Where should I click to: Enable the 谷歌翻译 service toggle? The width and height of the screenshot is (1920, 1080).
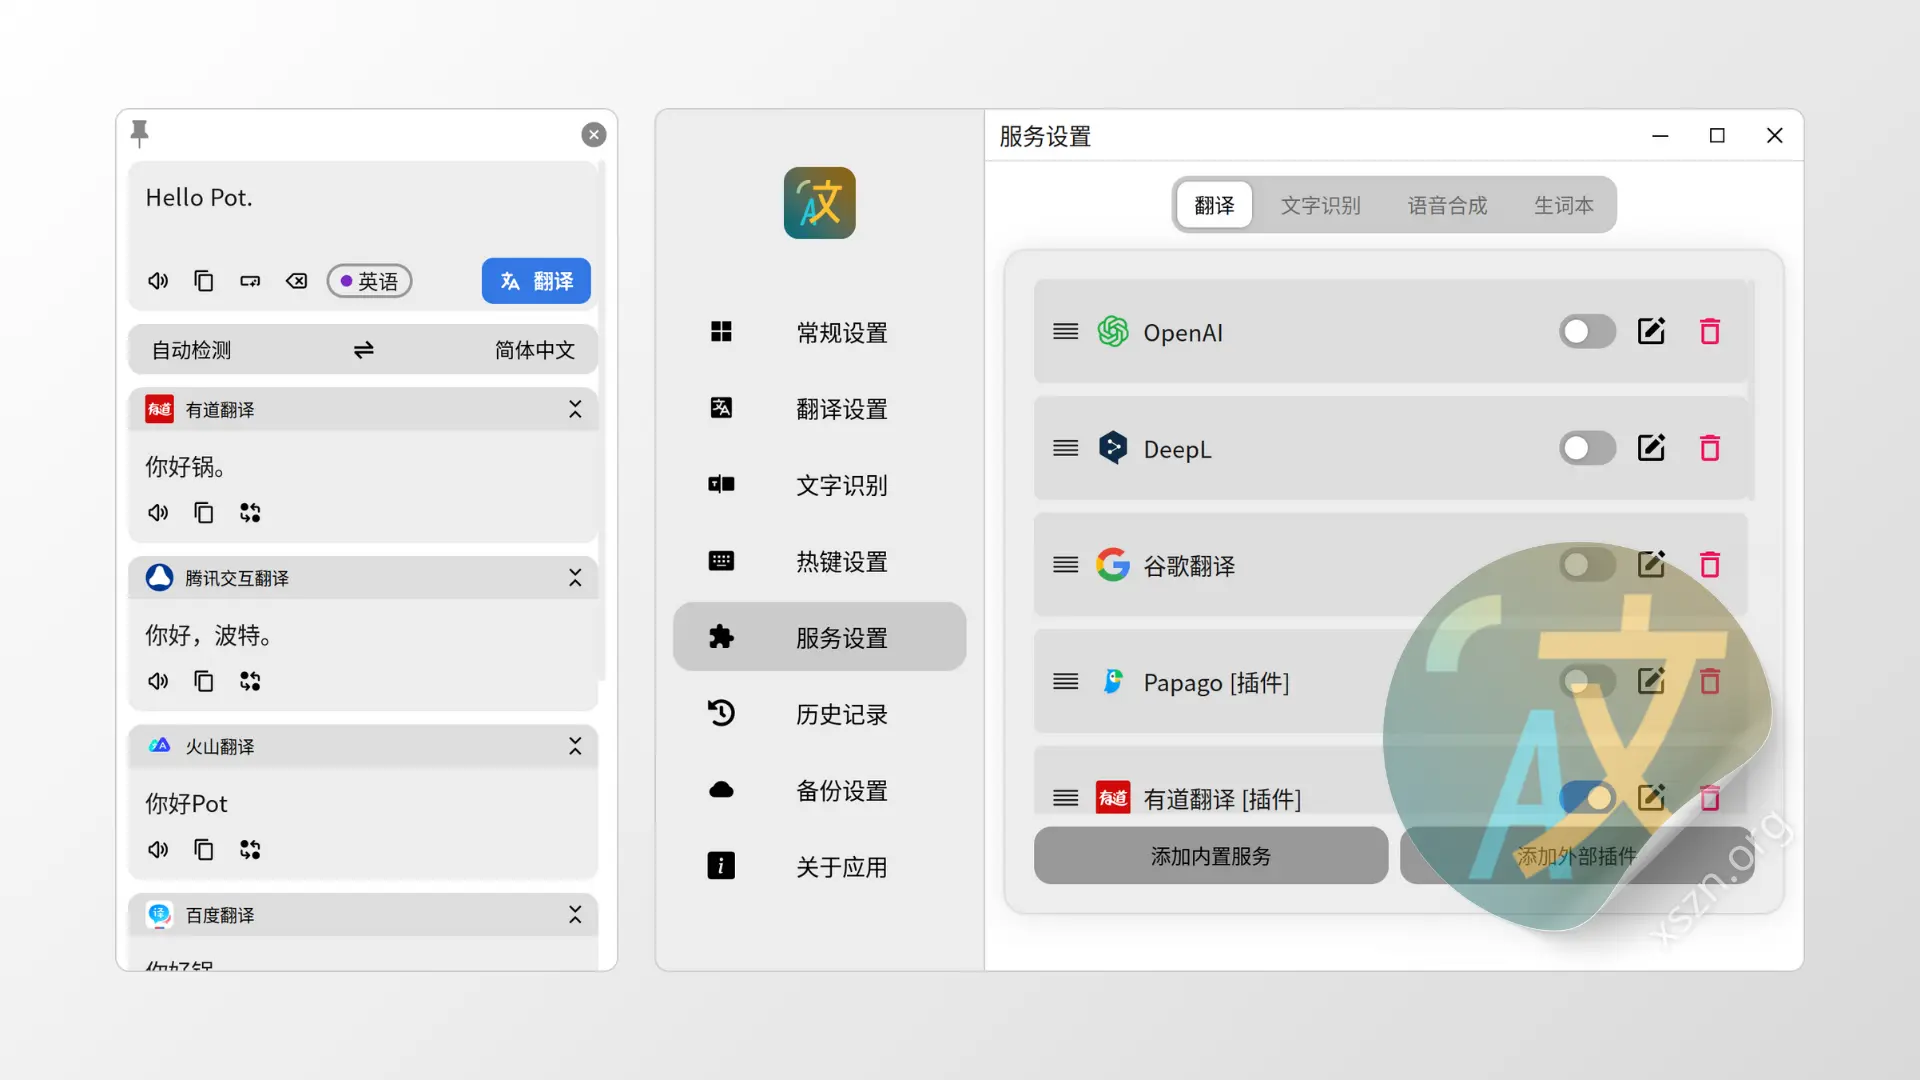(x=1587, y=564)
